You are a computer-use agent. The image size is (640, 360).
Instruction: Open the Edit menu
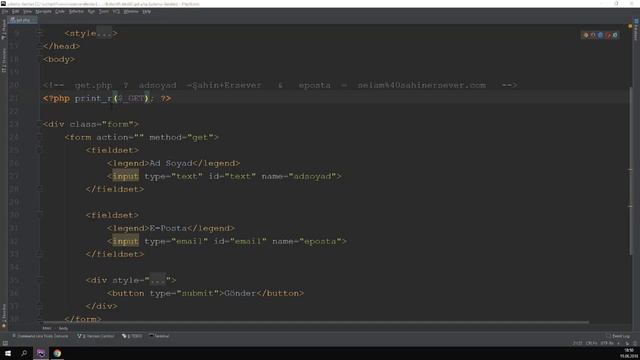pos(16,11)
